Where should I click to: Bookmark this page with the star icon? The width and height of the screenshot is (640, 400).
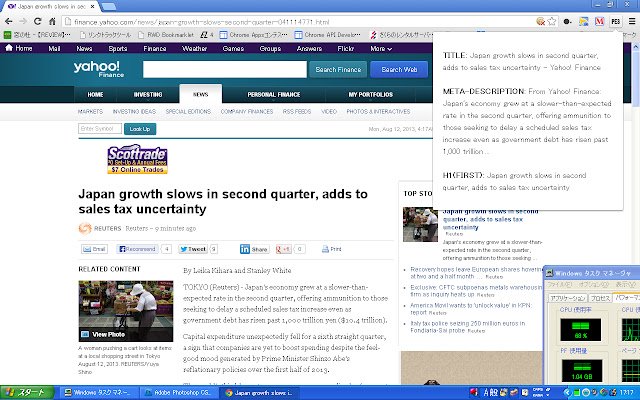coord(552,21)
